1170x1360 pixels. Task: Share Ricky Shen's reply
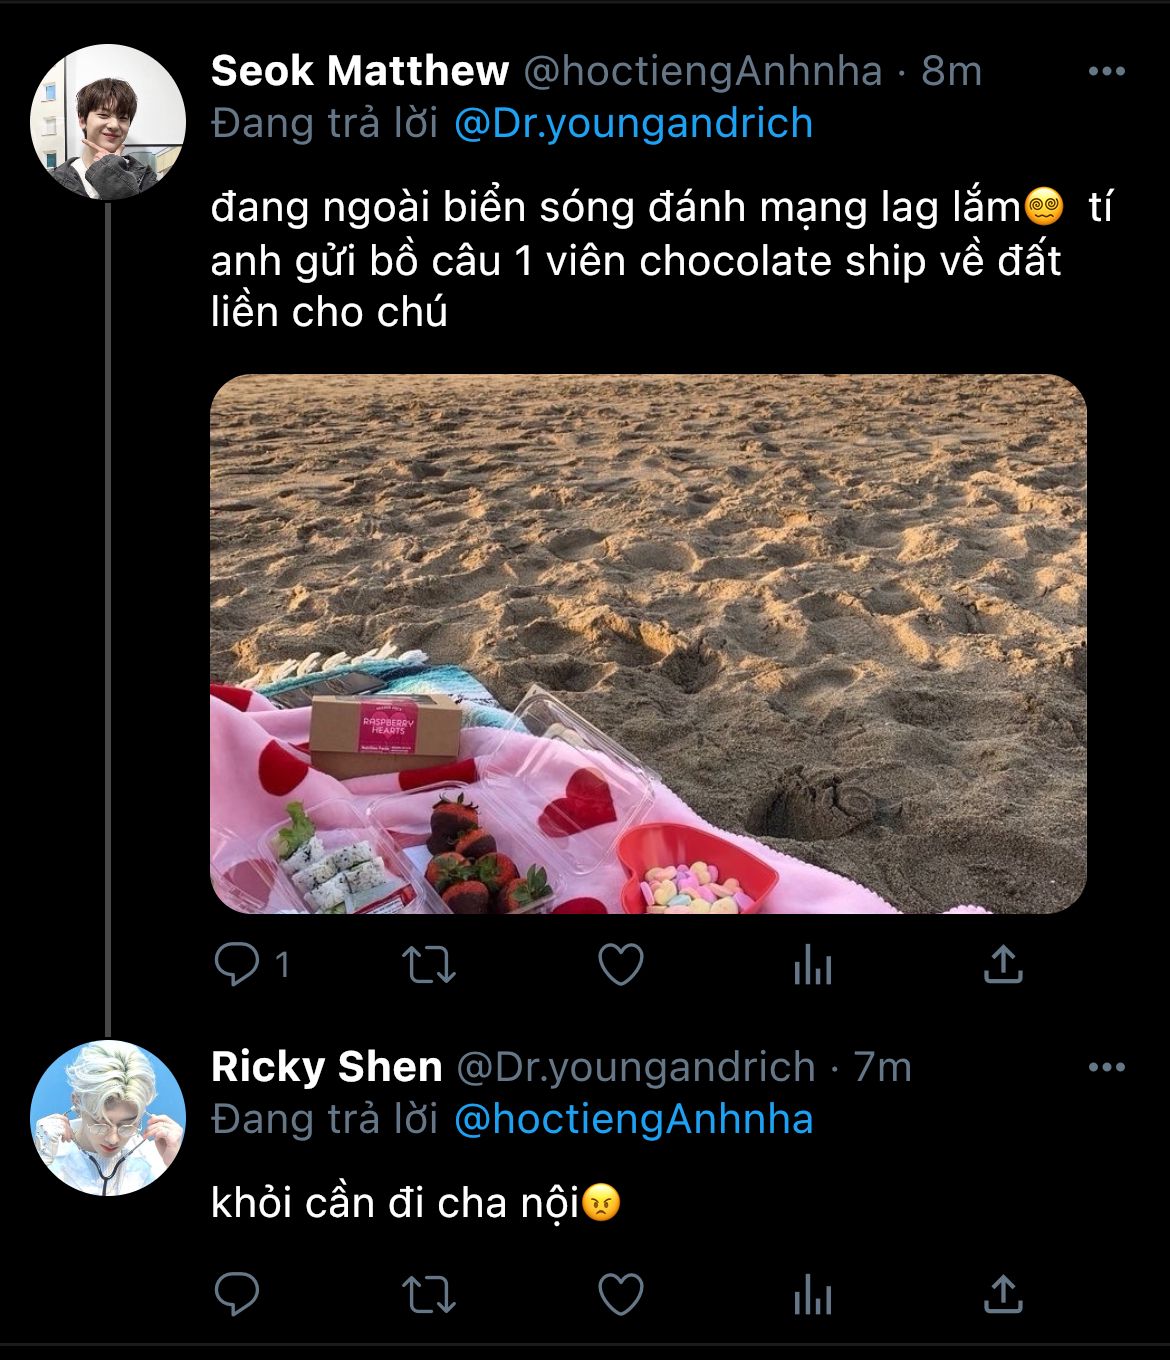point(1002,1295)
